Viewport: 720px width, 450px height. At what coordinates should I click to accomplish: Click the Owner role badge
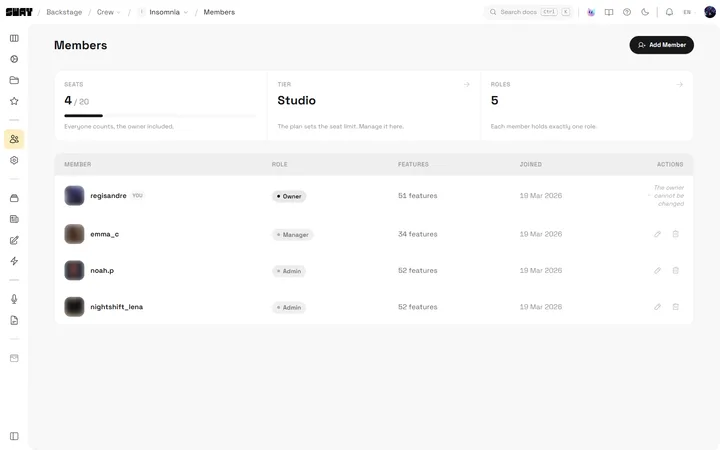(289, 196)
